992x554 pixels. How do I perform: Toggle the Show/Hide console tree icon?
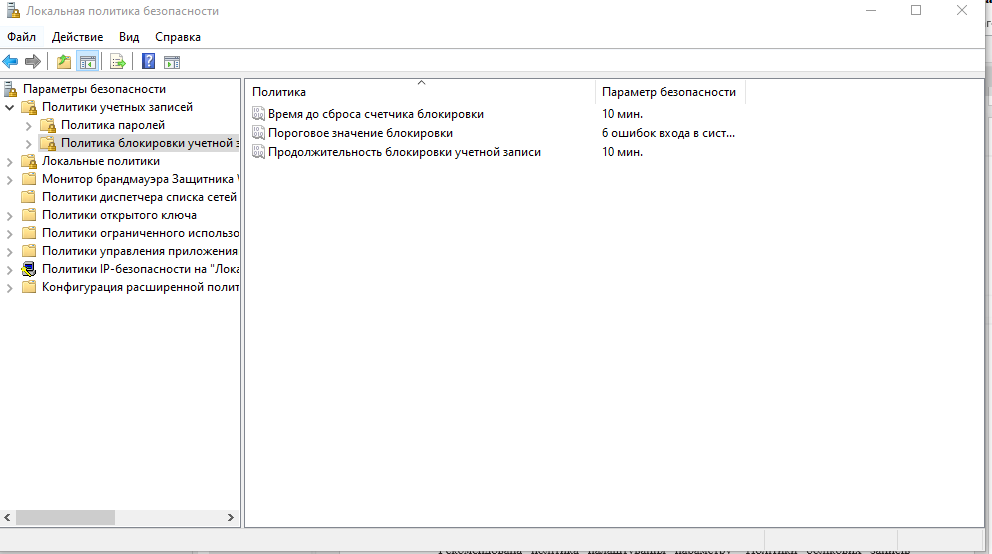tap(88, 62)
